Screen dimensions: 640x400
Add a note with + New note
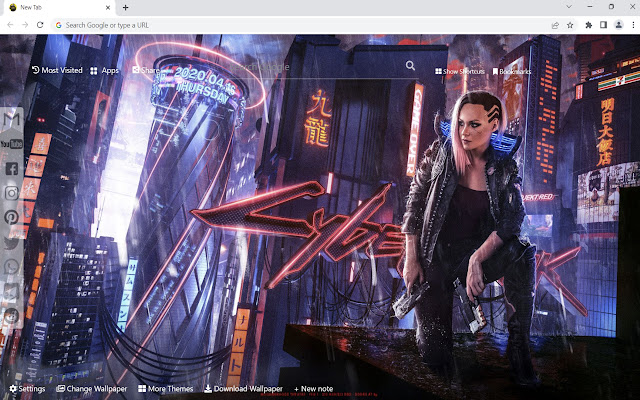click(x=313, y=389)
